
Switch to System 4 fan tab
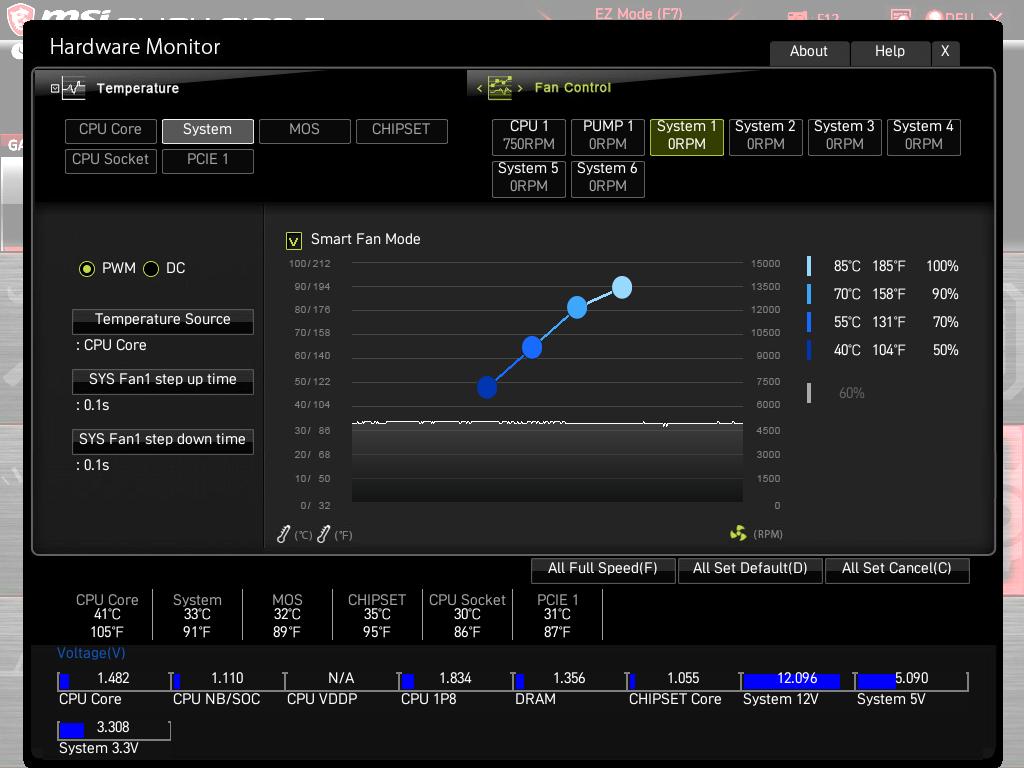coord(923,136)
